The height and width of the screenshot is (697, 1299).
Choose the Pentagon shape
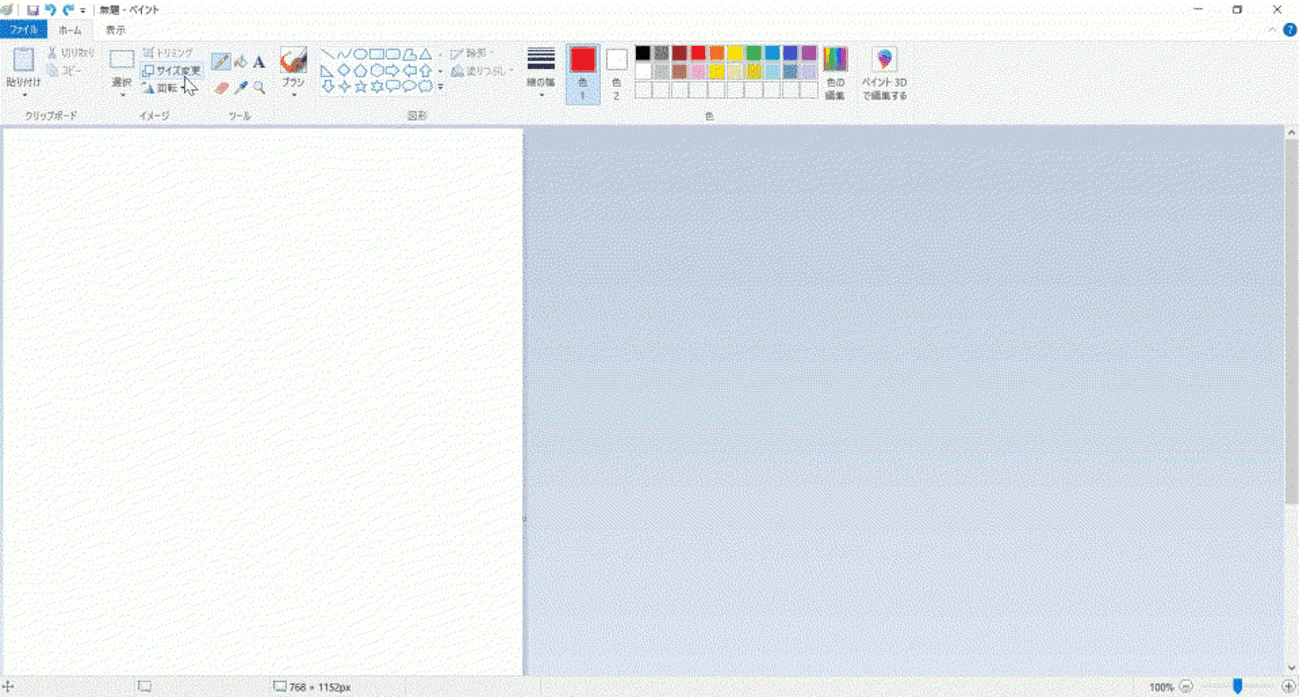[360, 71]
